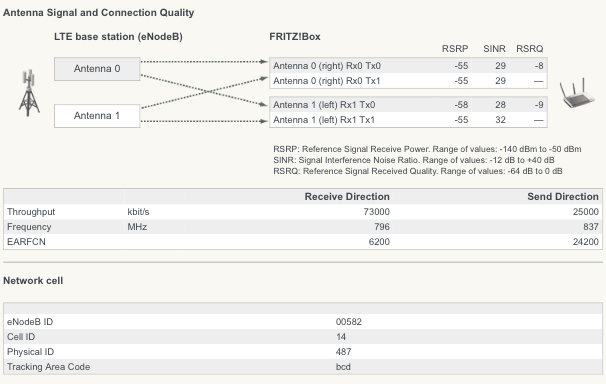This screenshot has width=606, height=384.
Task: Click the Antenna 0 (right) Rx0 Tx0 row
Action: 408,66
